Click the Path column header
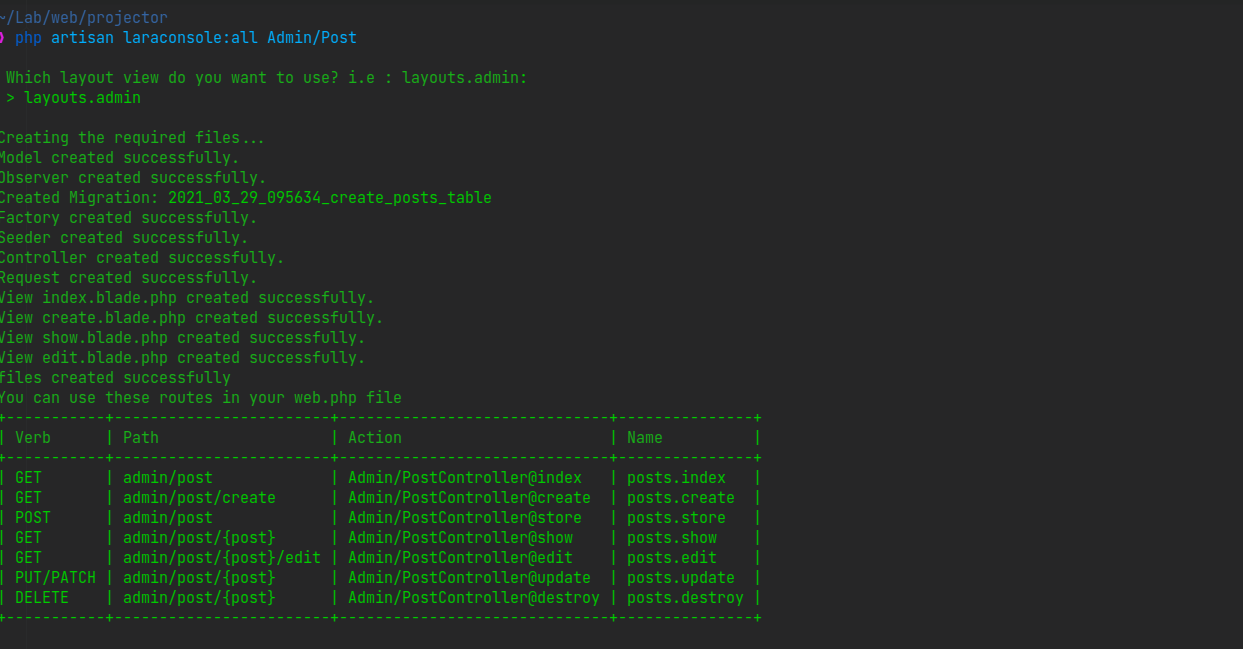The width and height of the screenshot is (1243, 649). pos(141,438)
